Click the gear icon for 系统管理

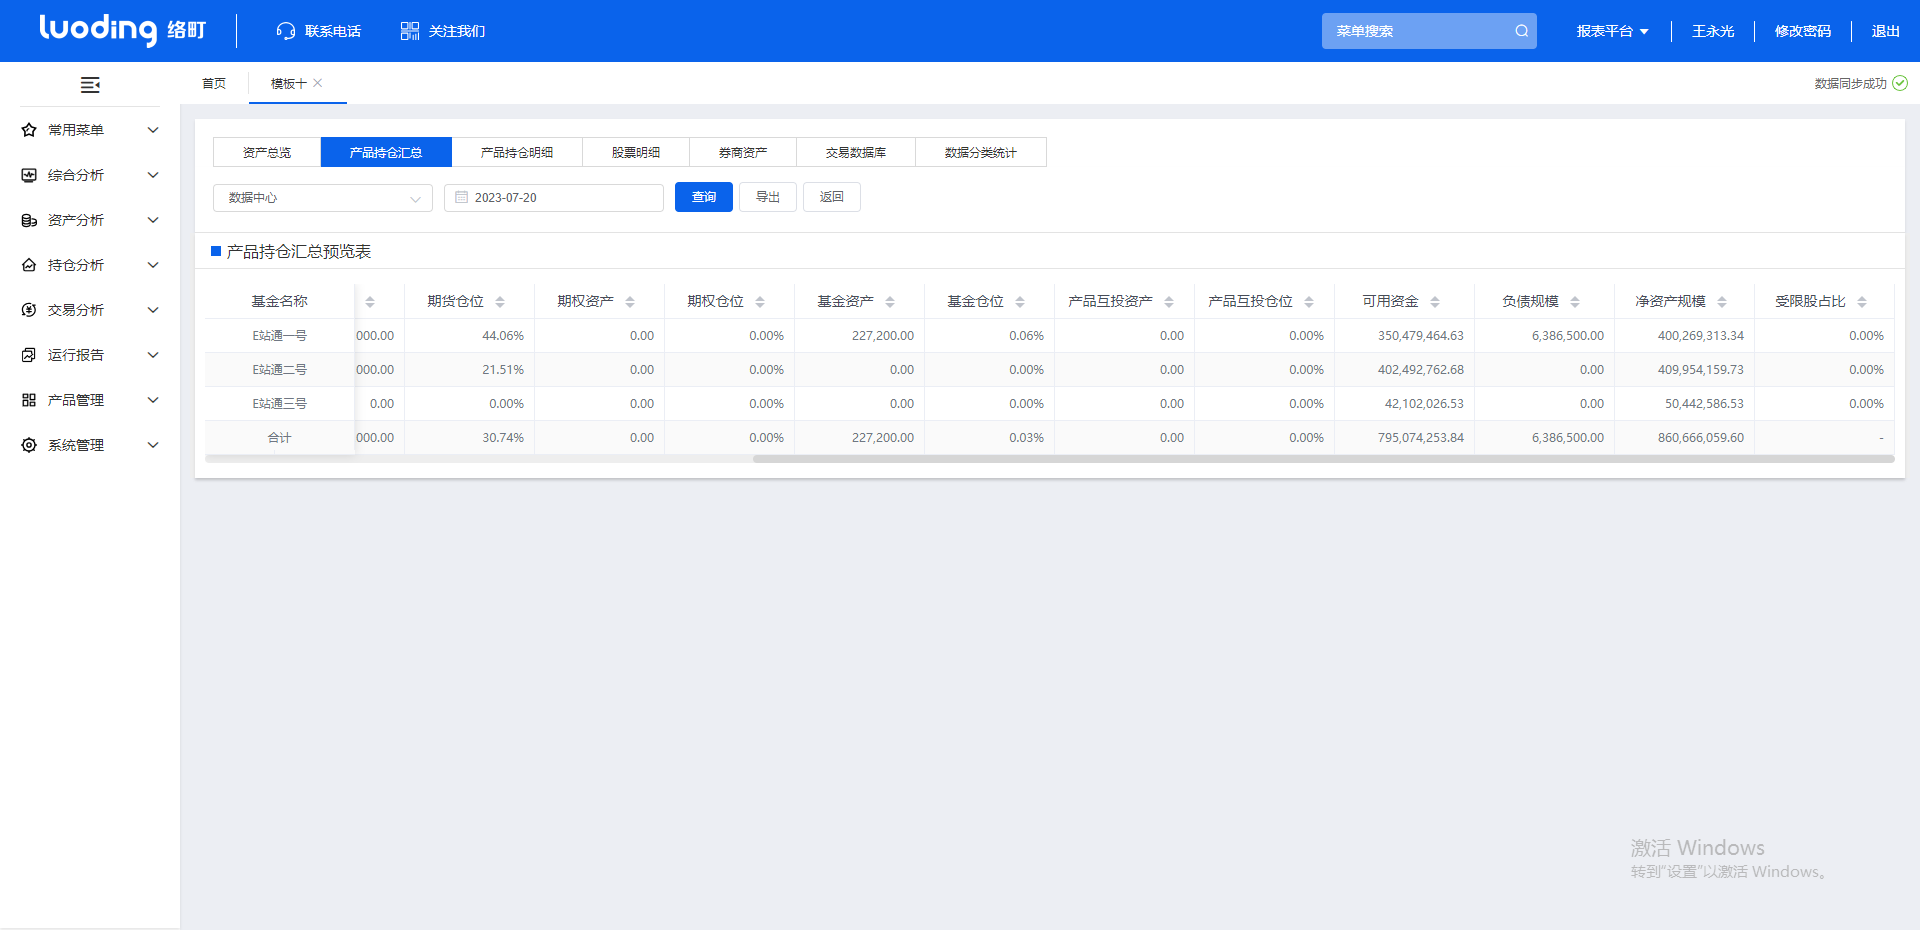[x=29, y=445]
